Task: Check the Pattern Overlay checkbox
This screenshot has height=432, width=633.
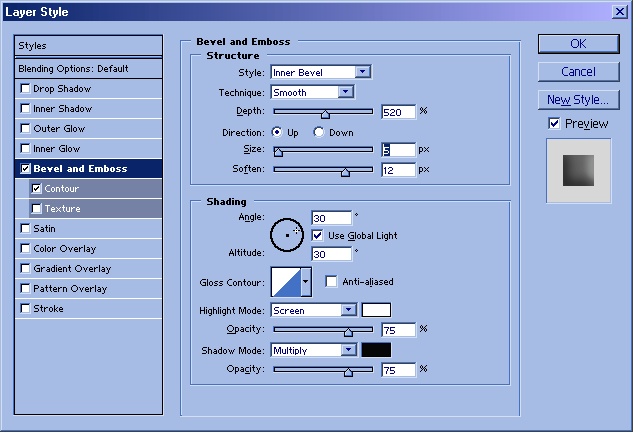Action: coord(25,288)
